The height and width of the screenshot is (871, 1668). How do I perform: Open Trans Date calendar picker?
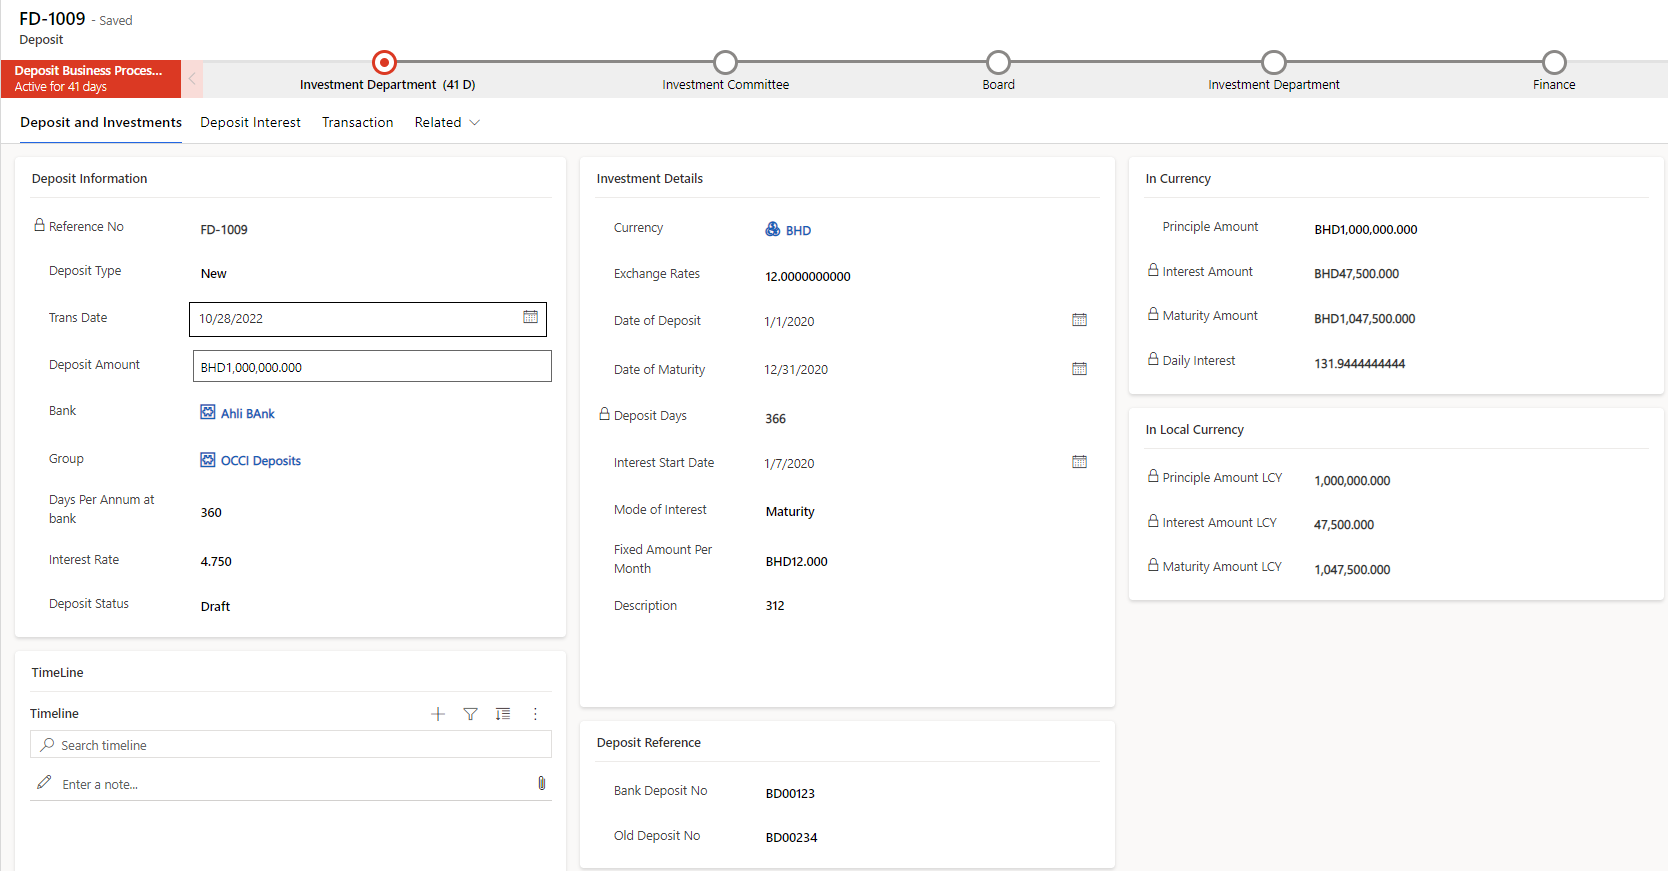(x=530, y=317)
